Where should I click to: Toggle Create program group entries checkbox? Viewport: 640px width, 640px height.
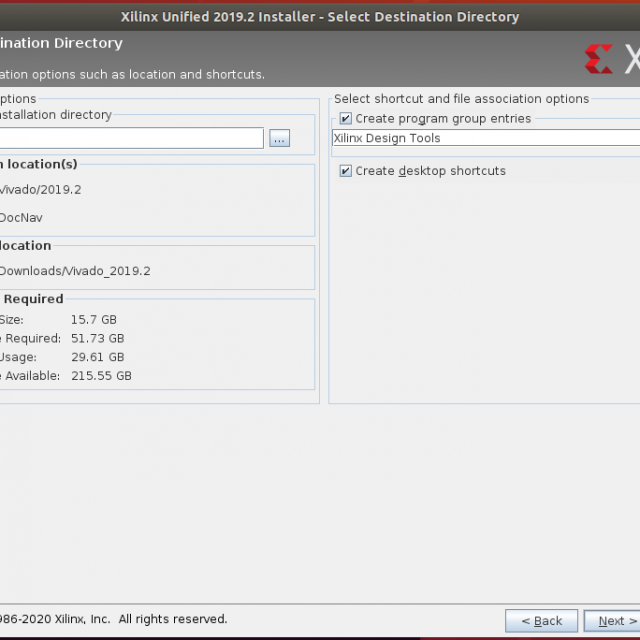346,119
